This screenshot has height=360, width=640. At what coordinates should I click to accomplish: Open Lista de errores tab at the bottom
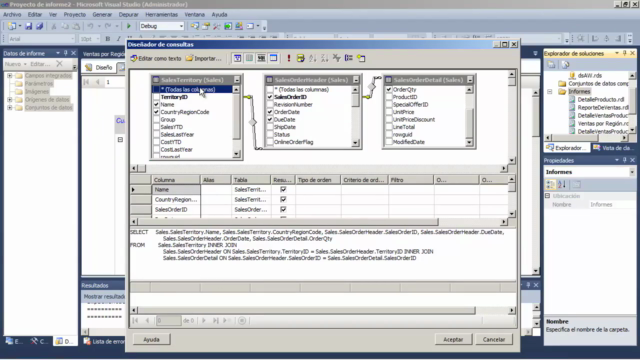[104, 341]
